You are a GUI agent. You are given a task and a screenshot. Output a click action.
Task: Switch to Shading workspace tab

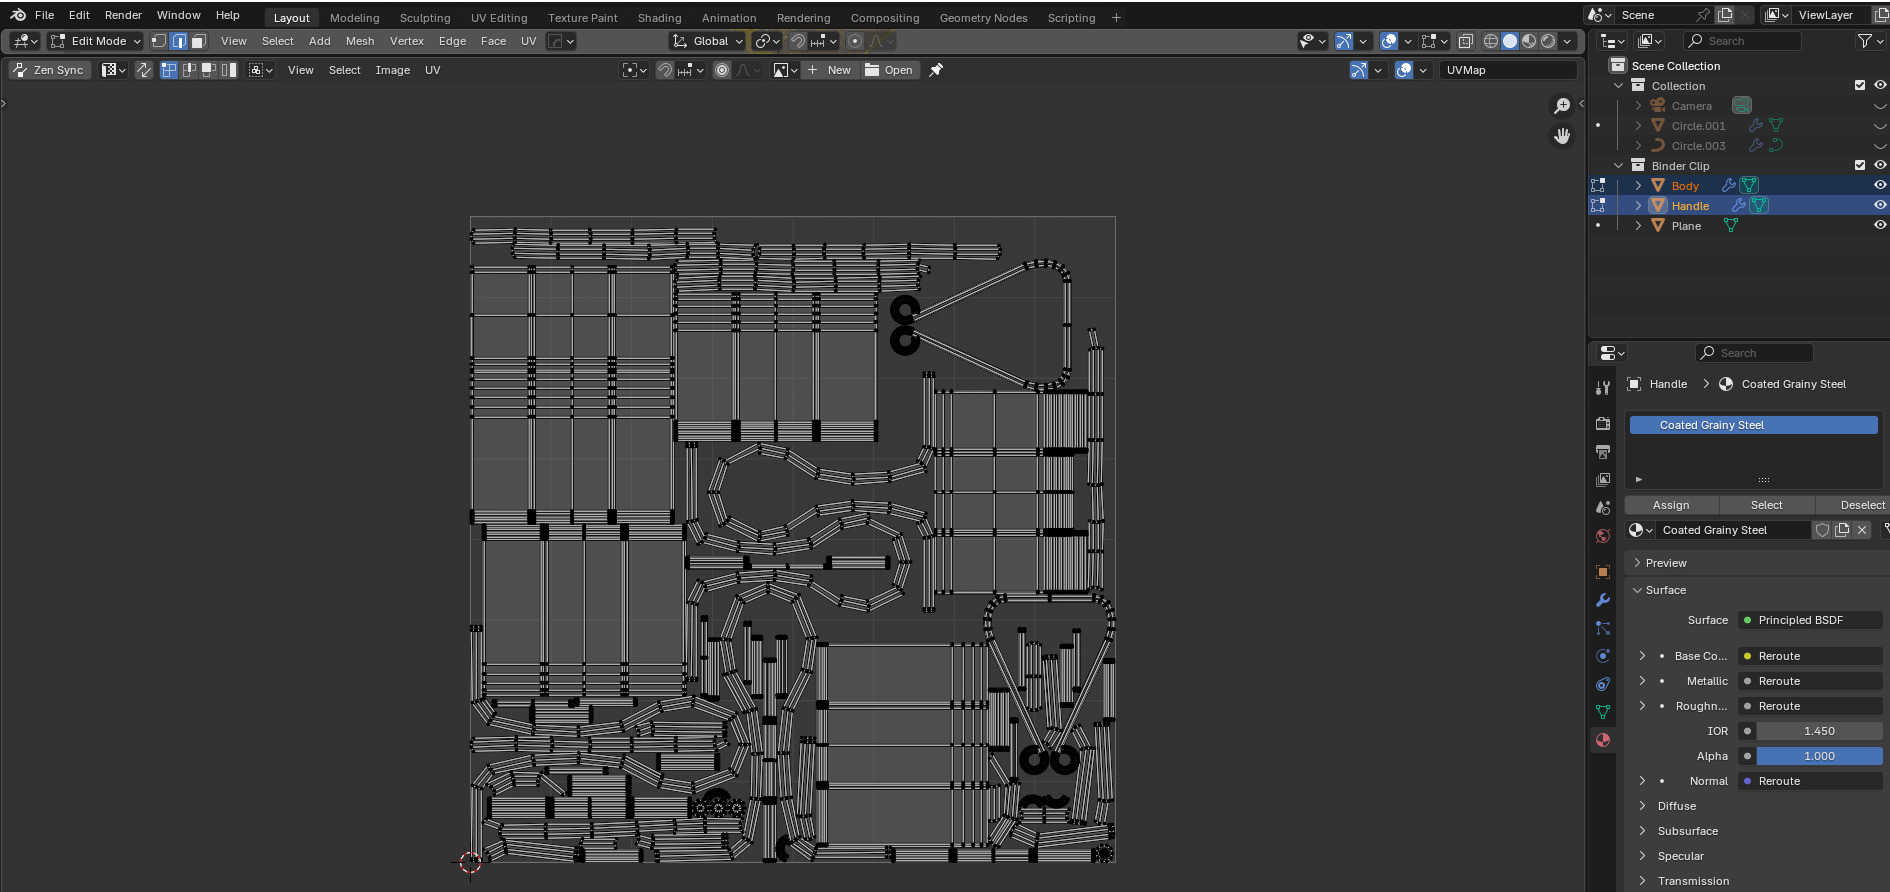coord(660,18)
